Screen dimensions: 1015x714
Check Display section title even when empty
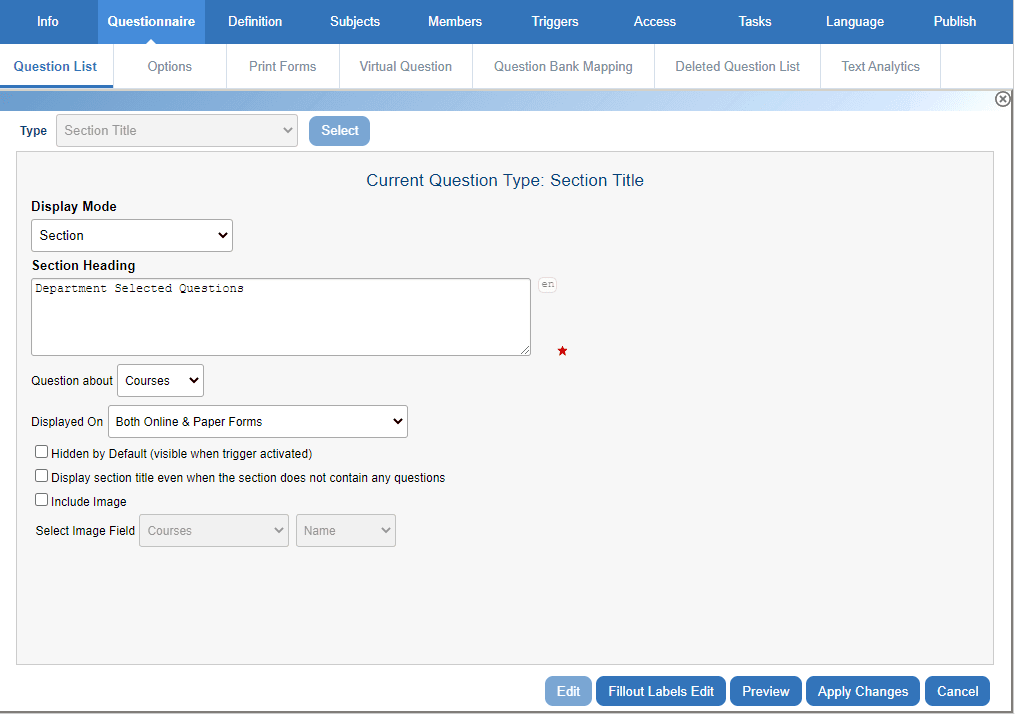[x=41, y=476]
